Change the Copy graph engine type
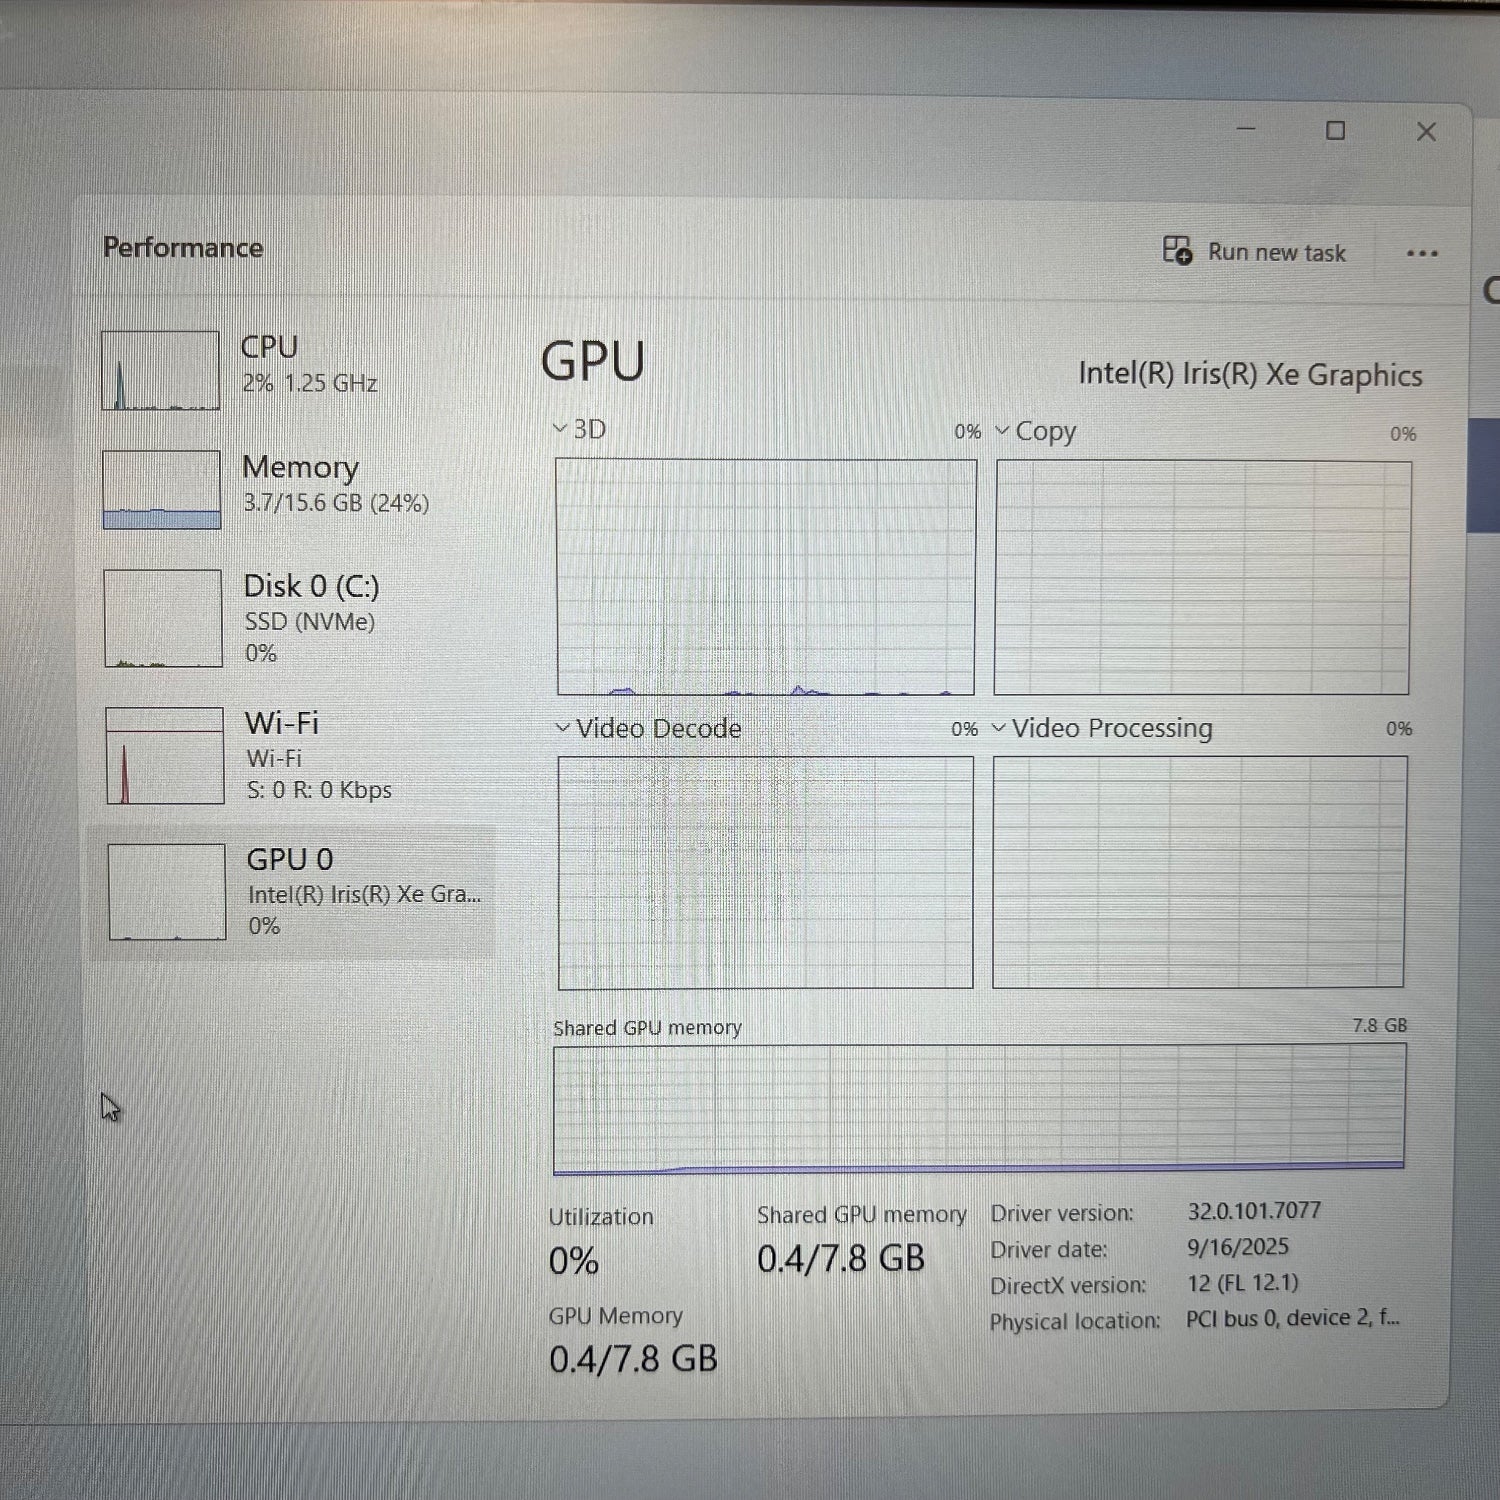The image size is (1500, 1500). coord(1002,431)
